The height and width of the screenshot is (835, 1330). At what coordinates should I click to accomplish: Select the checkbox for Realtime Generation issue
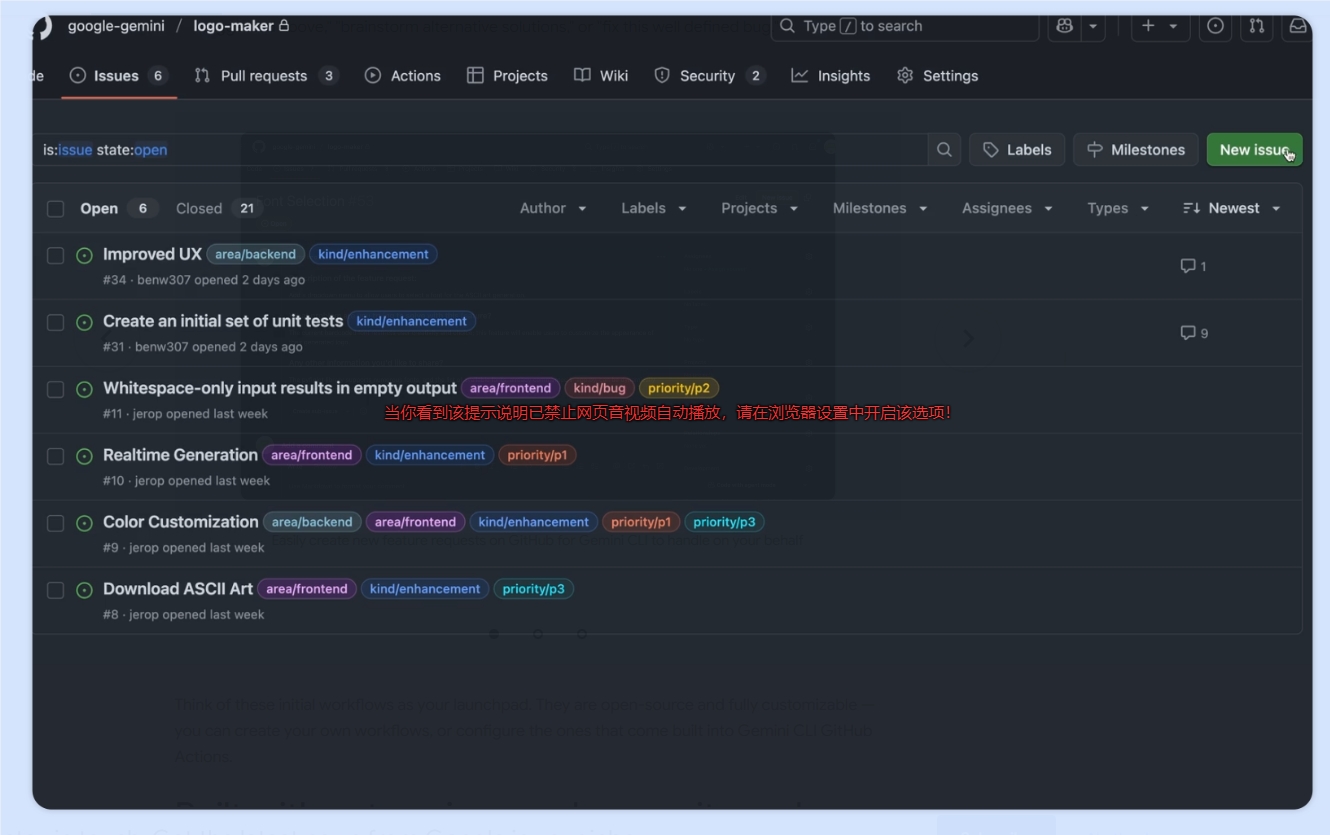(x=56, y=457)
